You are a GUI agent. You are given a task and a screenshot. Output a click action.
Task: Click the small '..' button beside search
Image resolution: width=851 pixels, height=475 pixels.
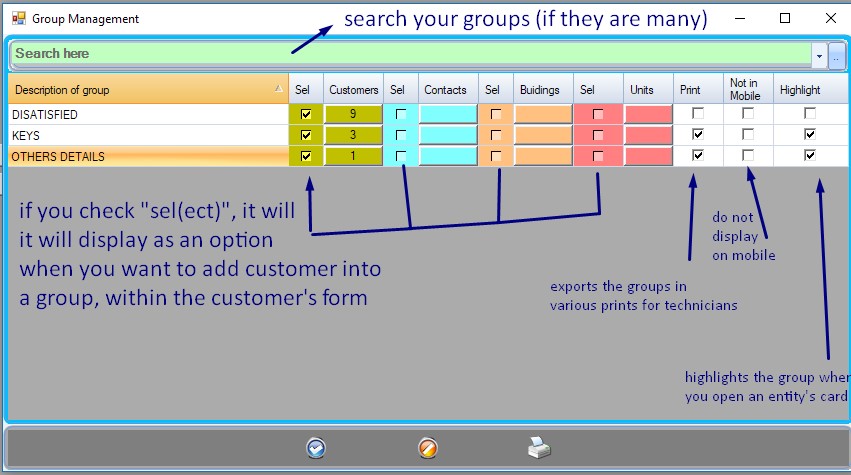pos(837,55)
